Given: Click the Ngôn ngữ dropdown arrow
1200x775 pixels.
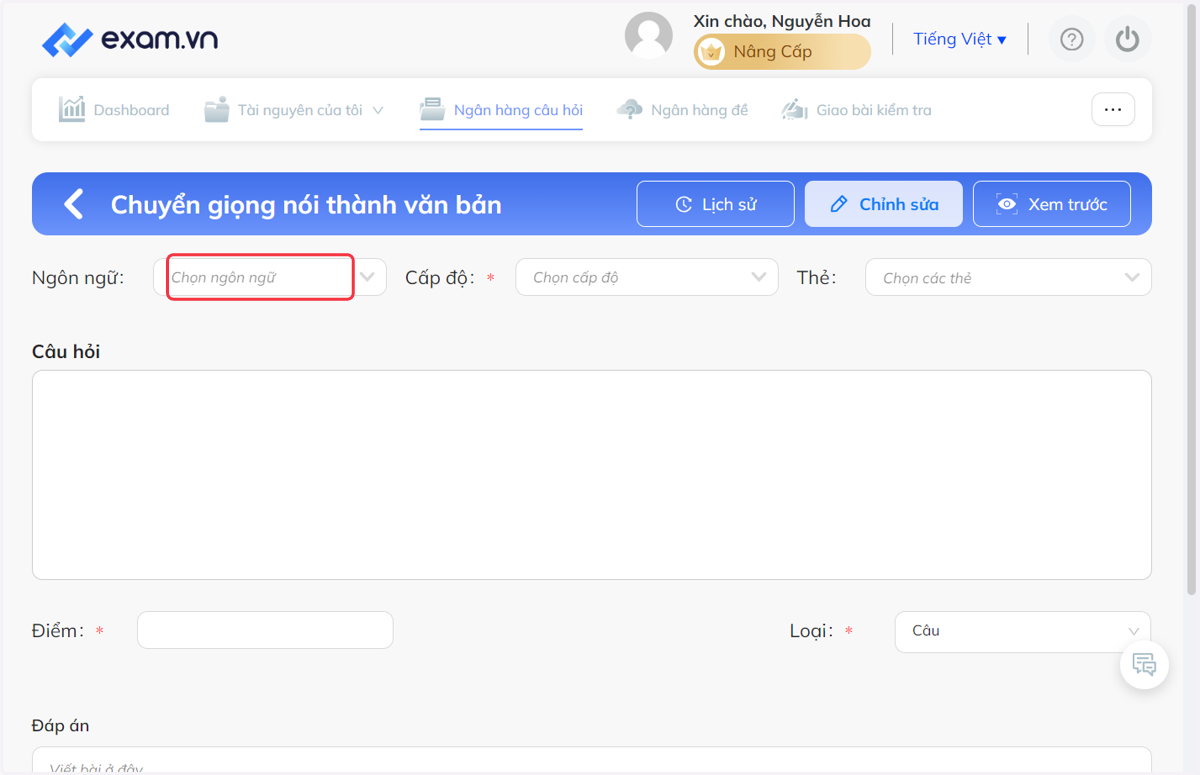Looking at the screenshot, I should [368, 277].
